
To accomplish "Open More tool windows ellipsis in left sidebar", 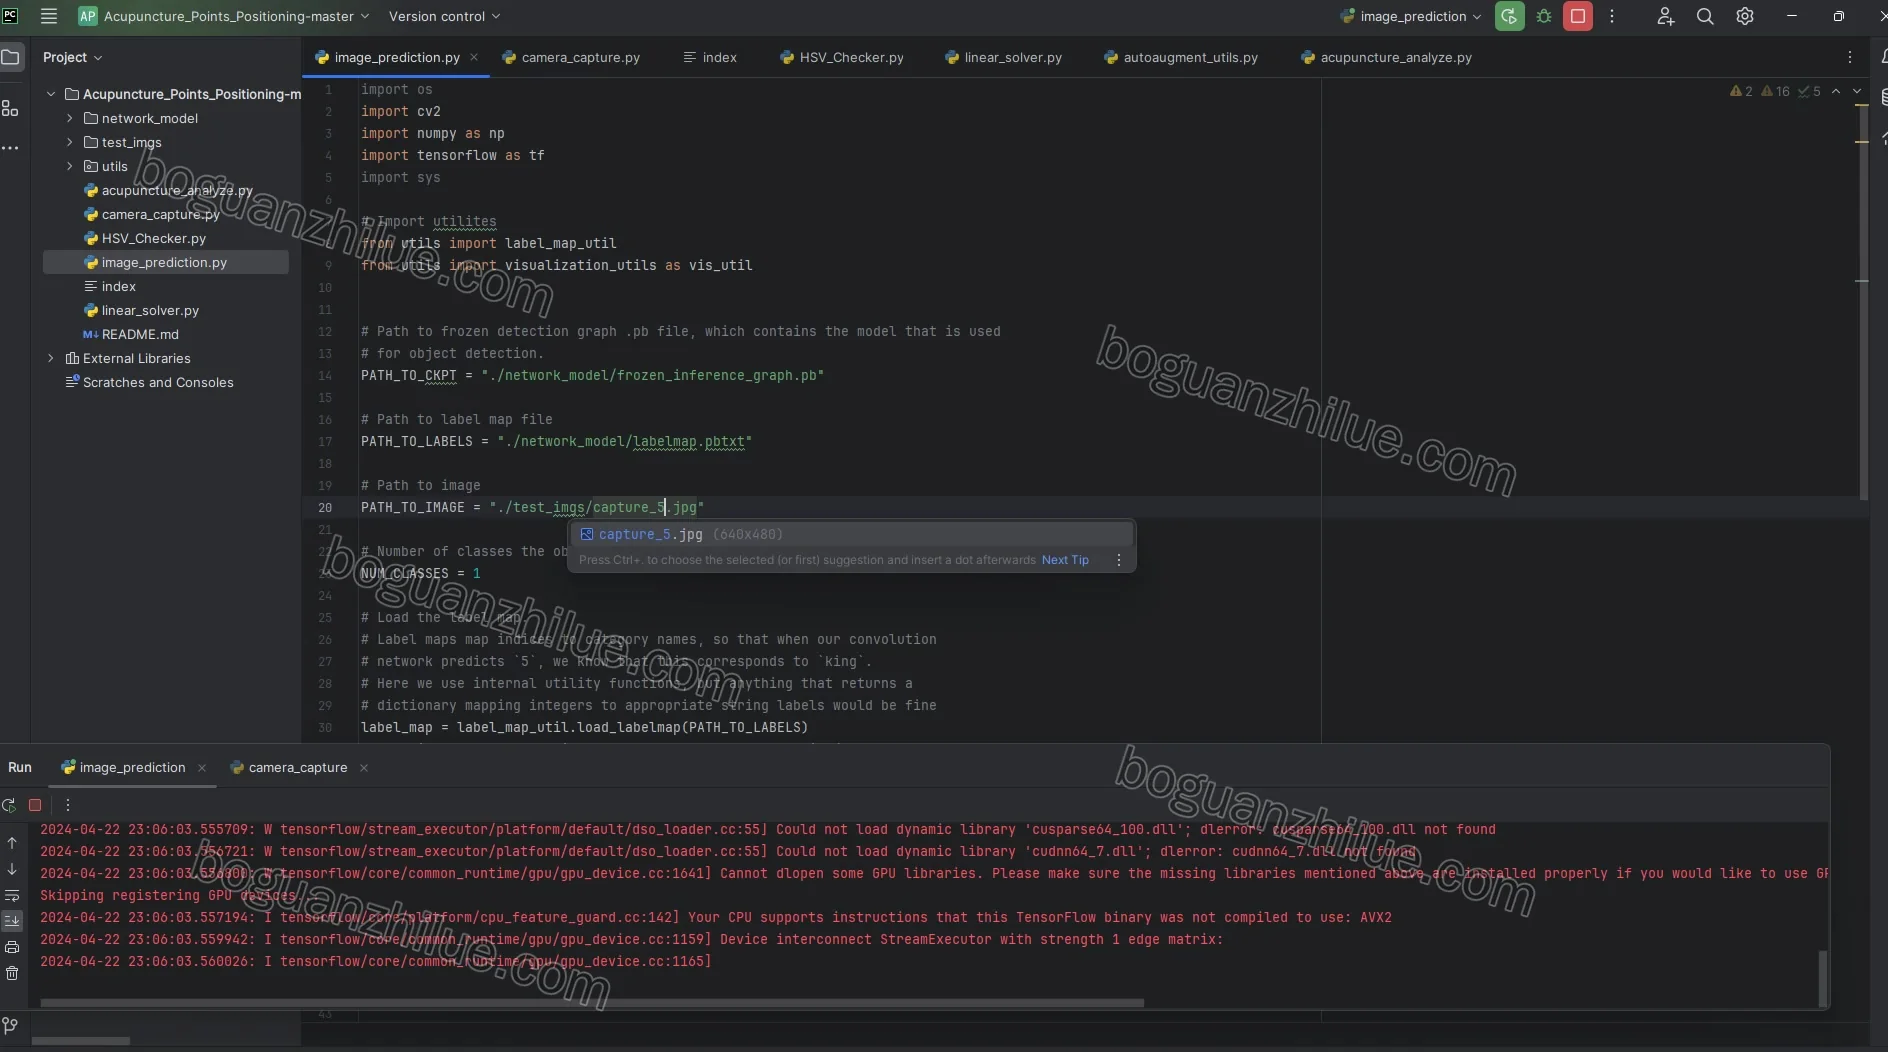I will [11, 148].
